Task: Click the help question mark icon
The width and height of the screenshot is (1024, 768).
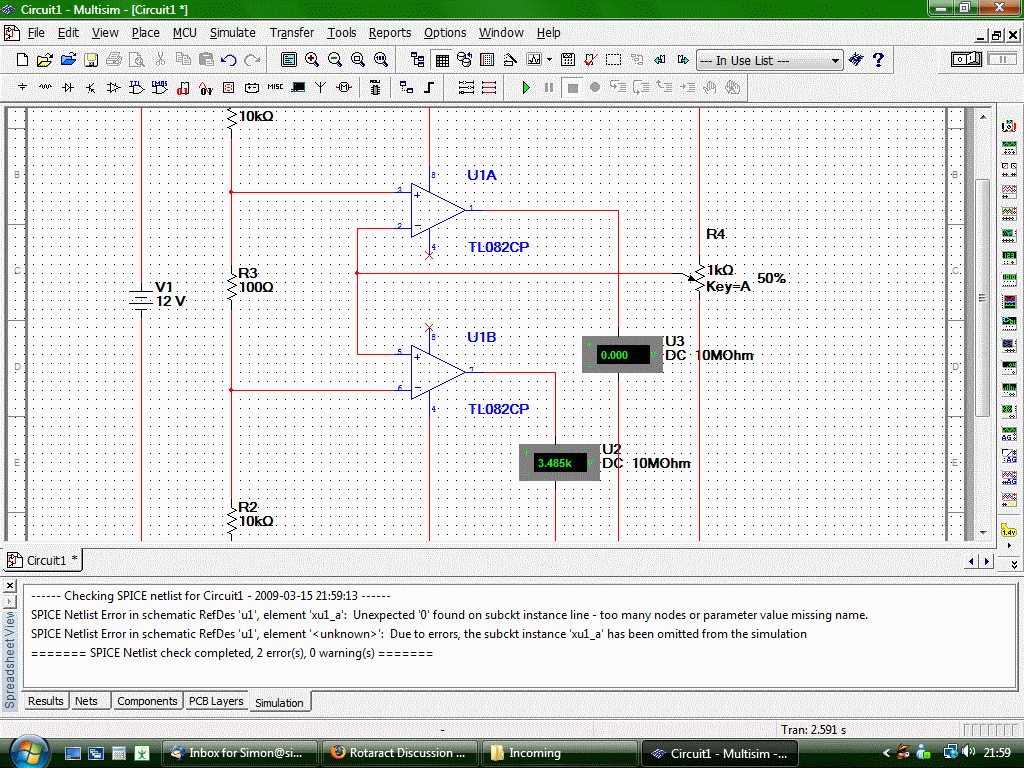Action: (878, 60)
